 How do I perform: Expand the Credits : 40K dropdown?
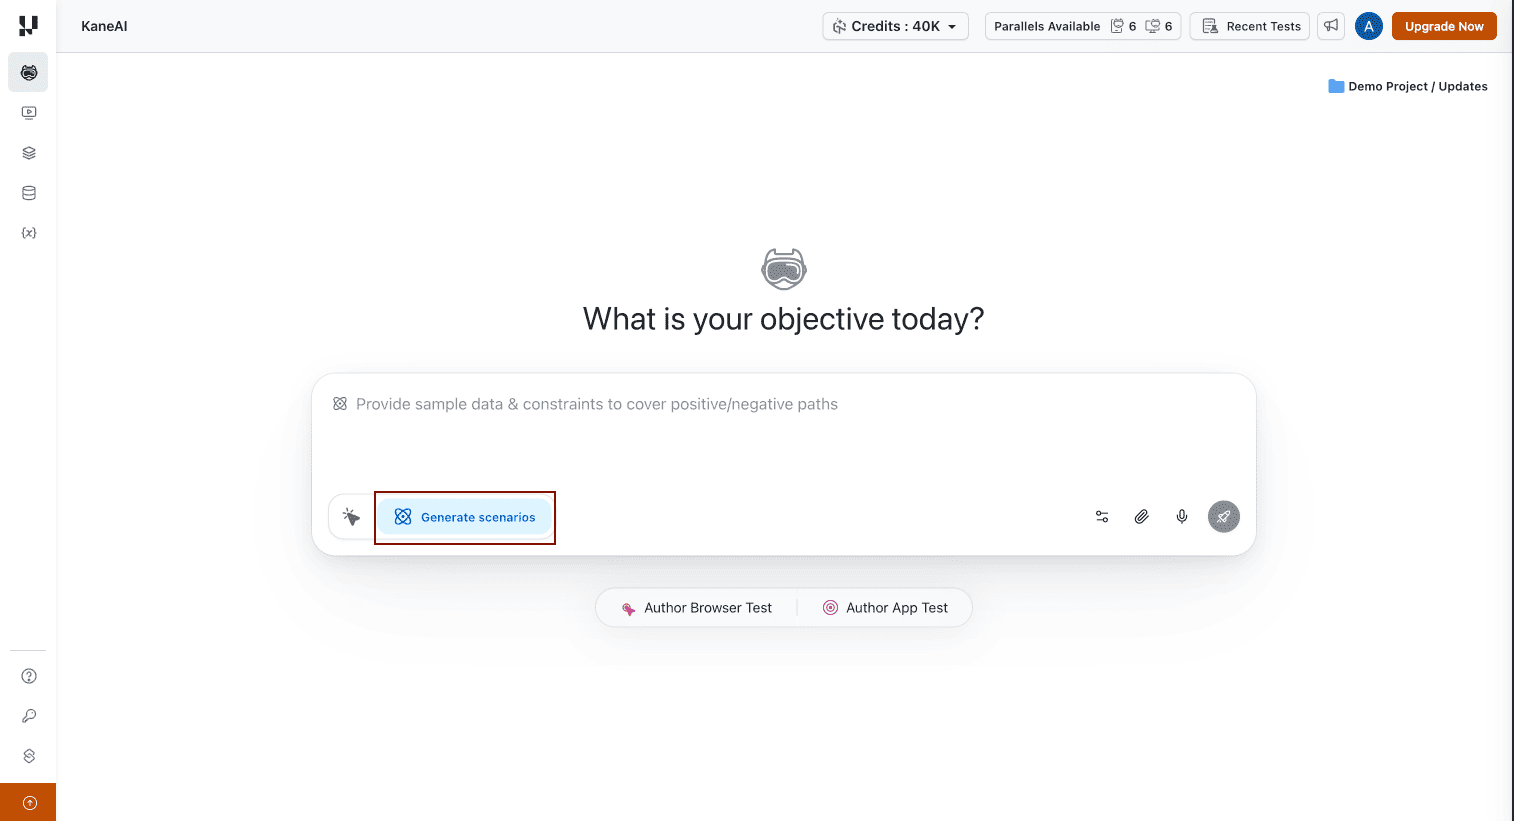[895, 26]
